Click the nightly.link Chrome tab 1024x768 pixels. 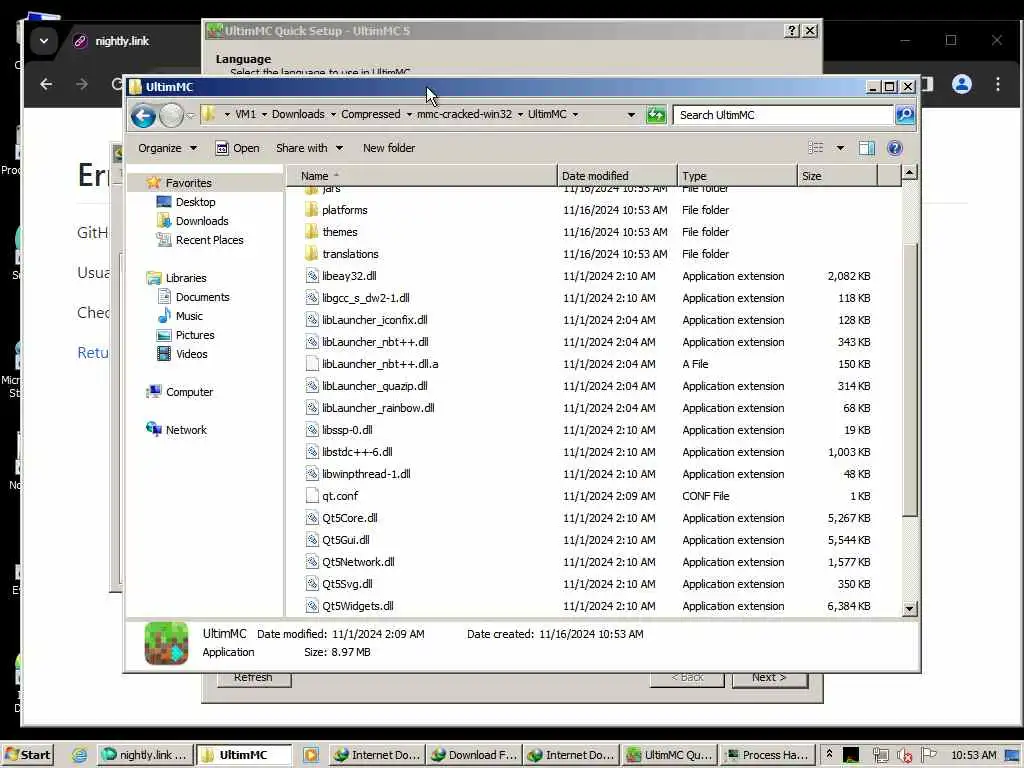click(121, 41)
